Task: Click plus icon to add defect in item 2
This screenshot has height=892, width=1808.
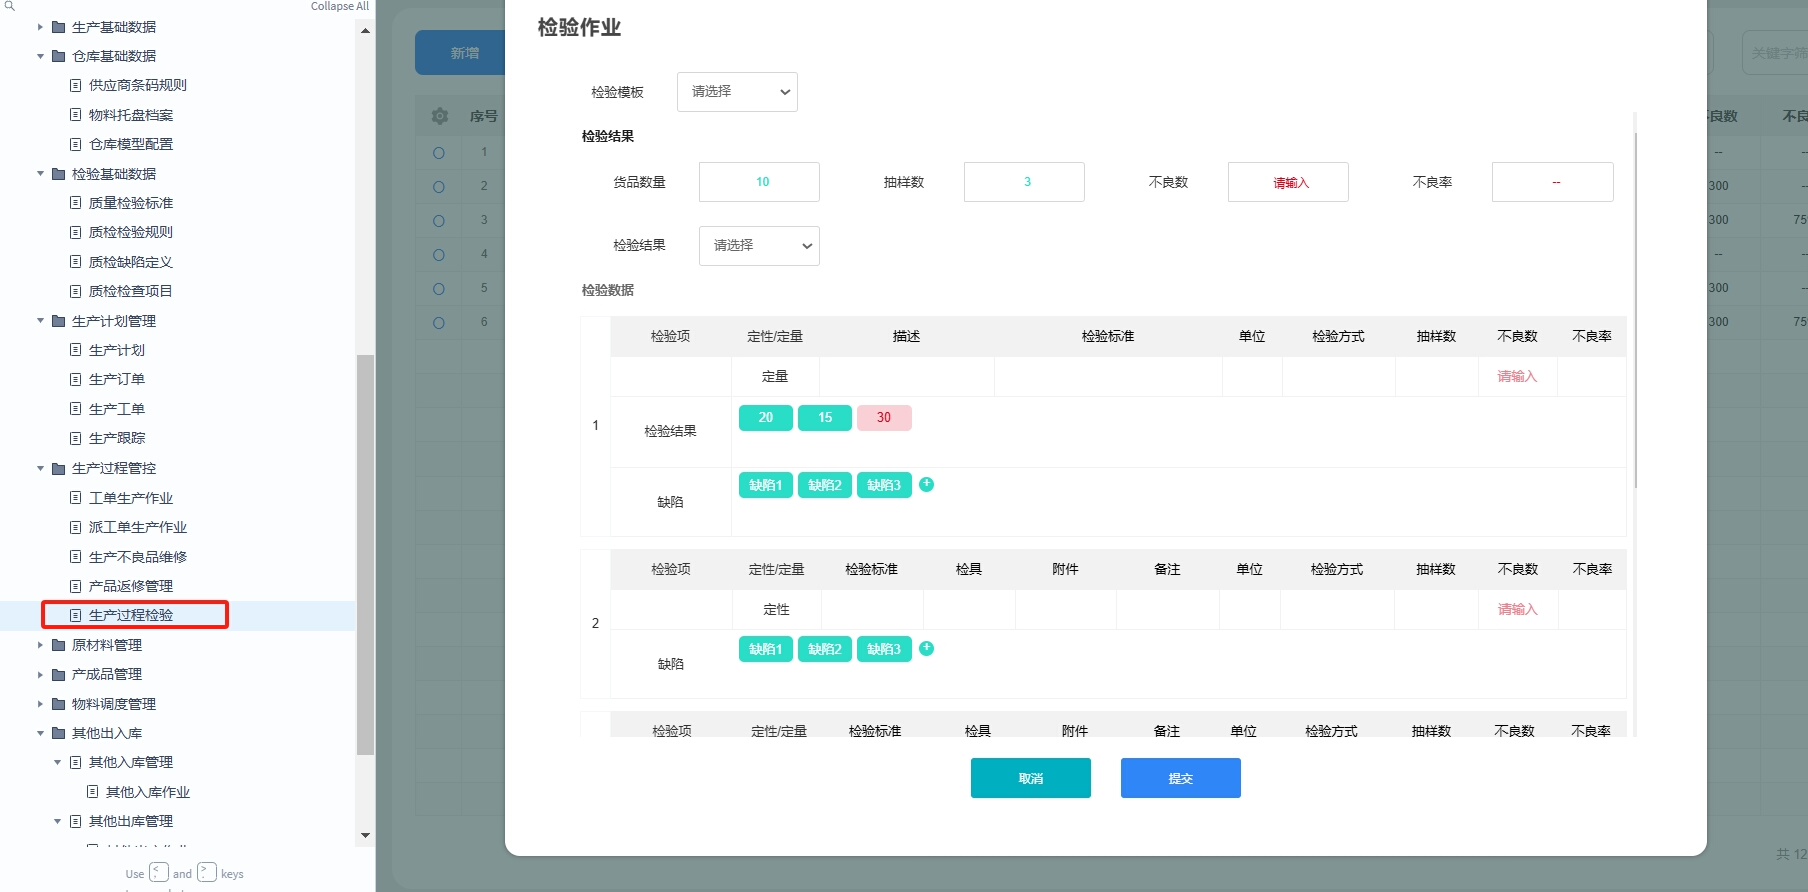Action: pyautogui.click(x=926, y=648)
